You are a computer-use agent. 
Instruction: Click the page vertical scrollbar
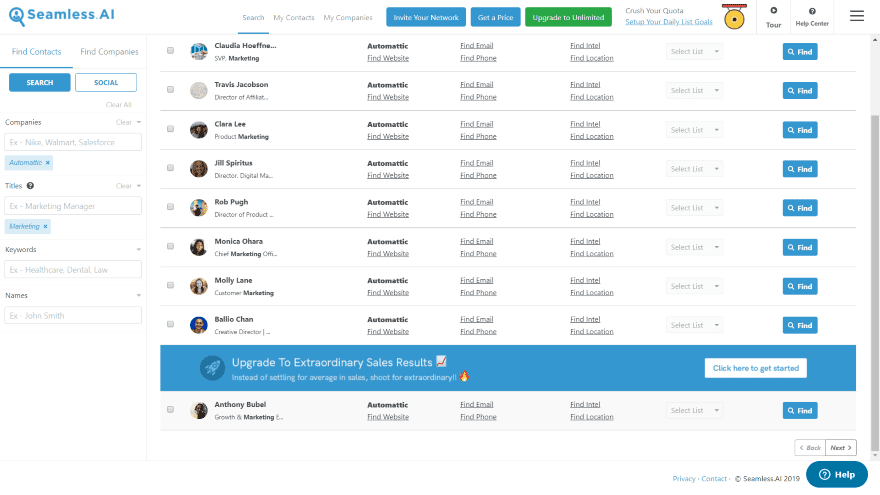[x=875, y=281]
